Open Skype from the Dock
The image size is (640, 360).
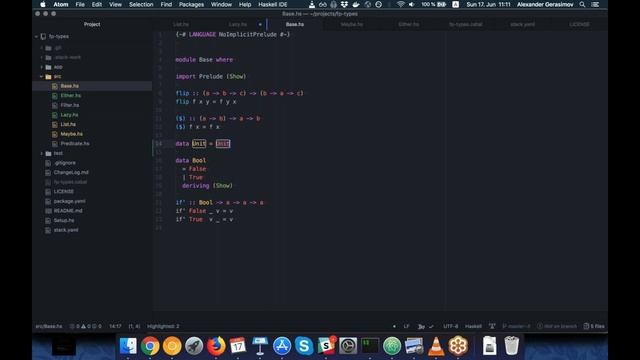coord(304,346)
